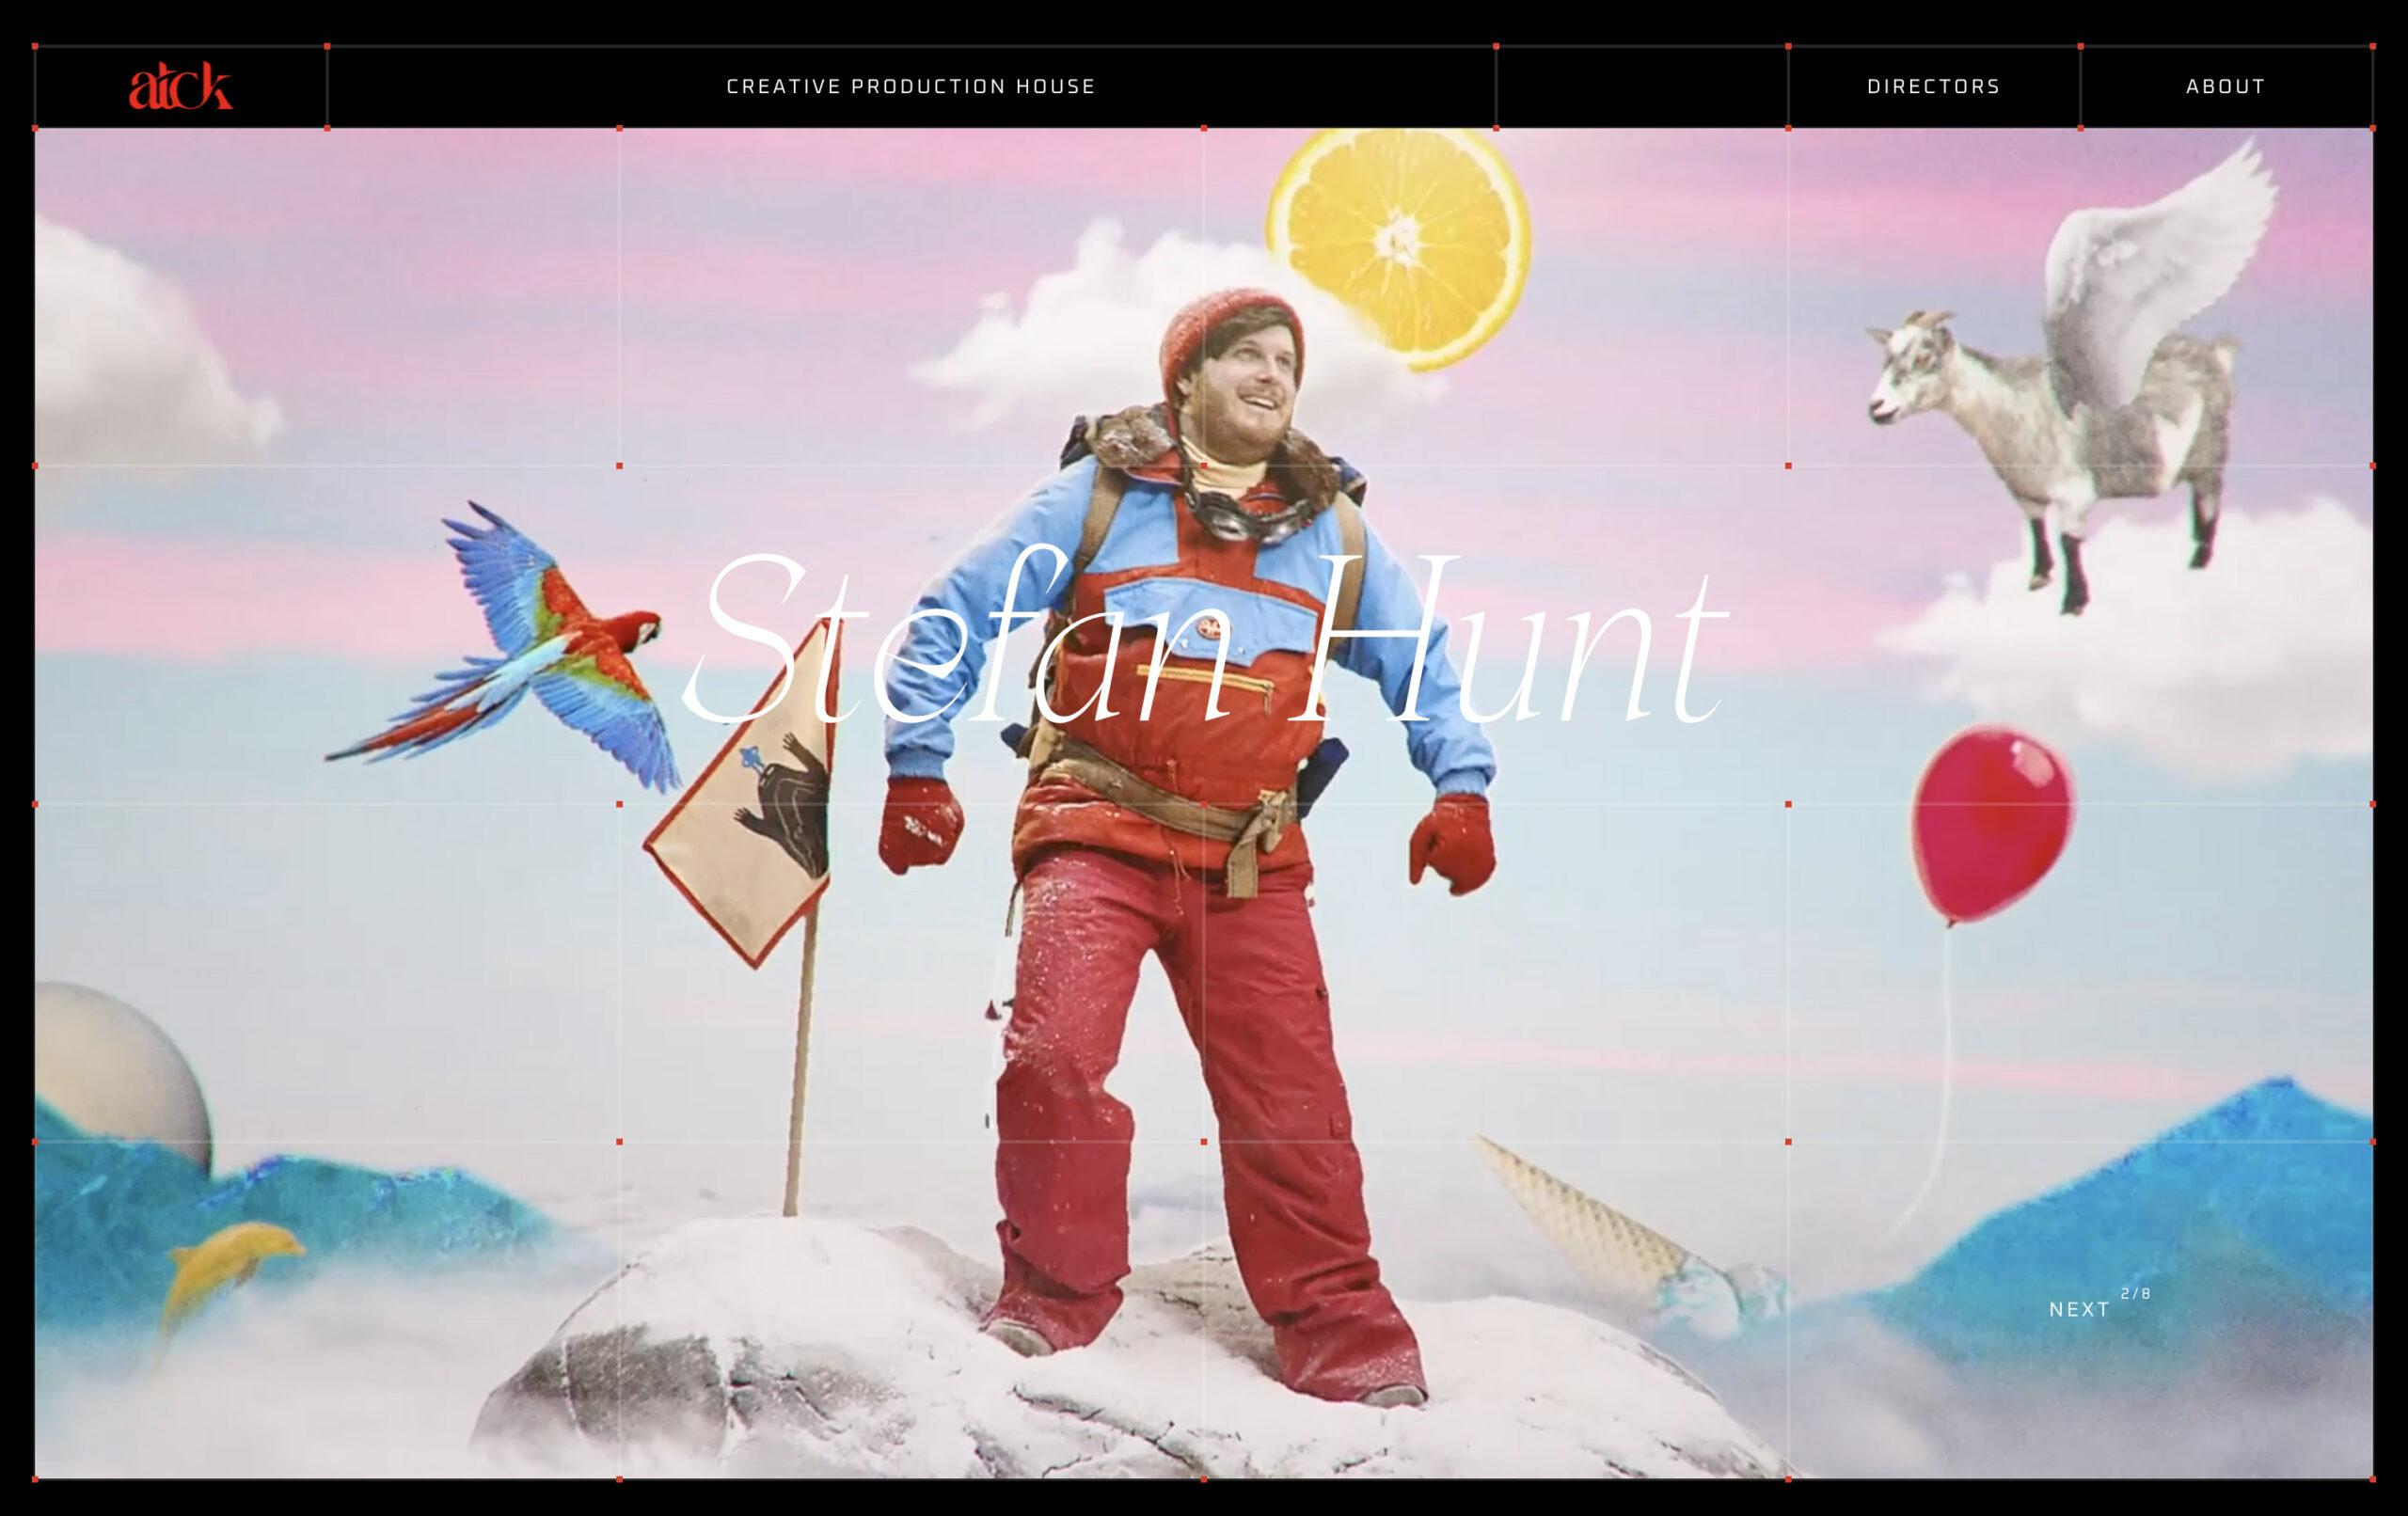Click the red atck logo

[180, 86]
